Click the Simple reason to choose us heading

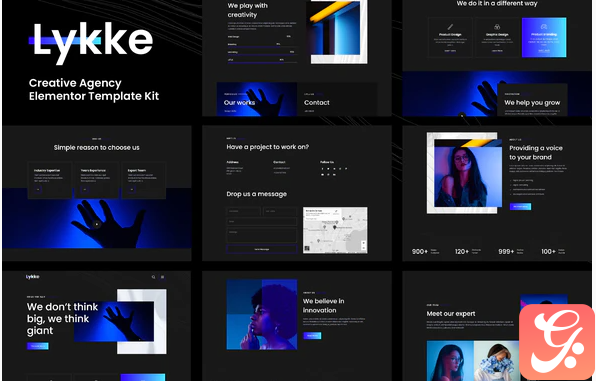(x=97, y=148)
